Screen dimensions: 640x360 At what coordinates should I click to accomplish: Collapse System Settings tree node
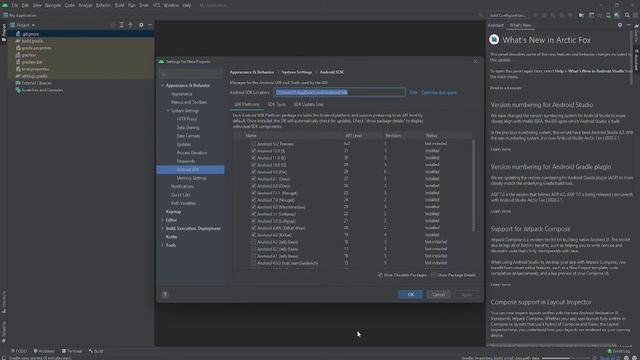(168, 111)
